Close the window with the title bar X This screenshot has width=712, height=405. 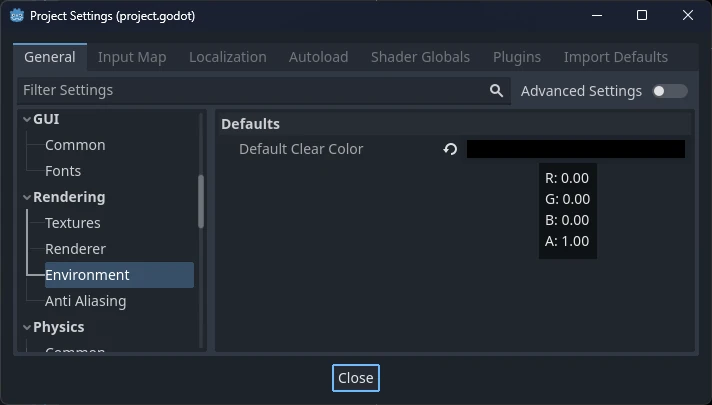688,15
